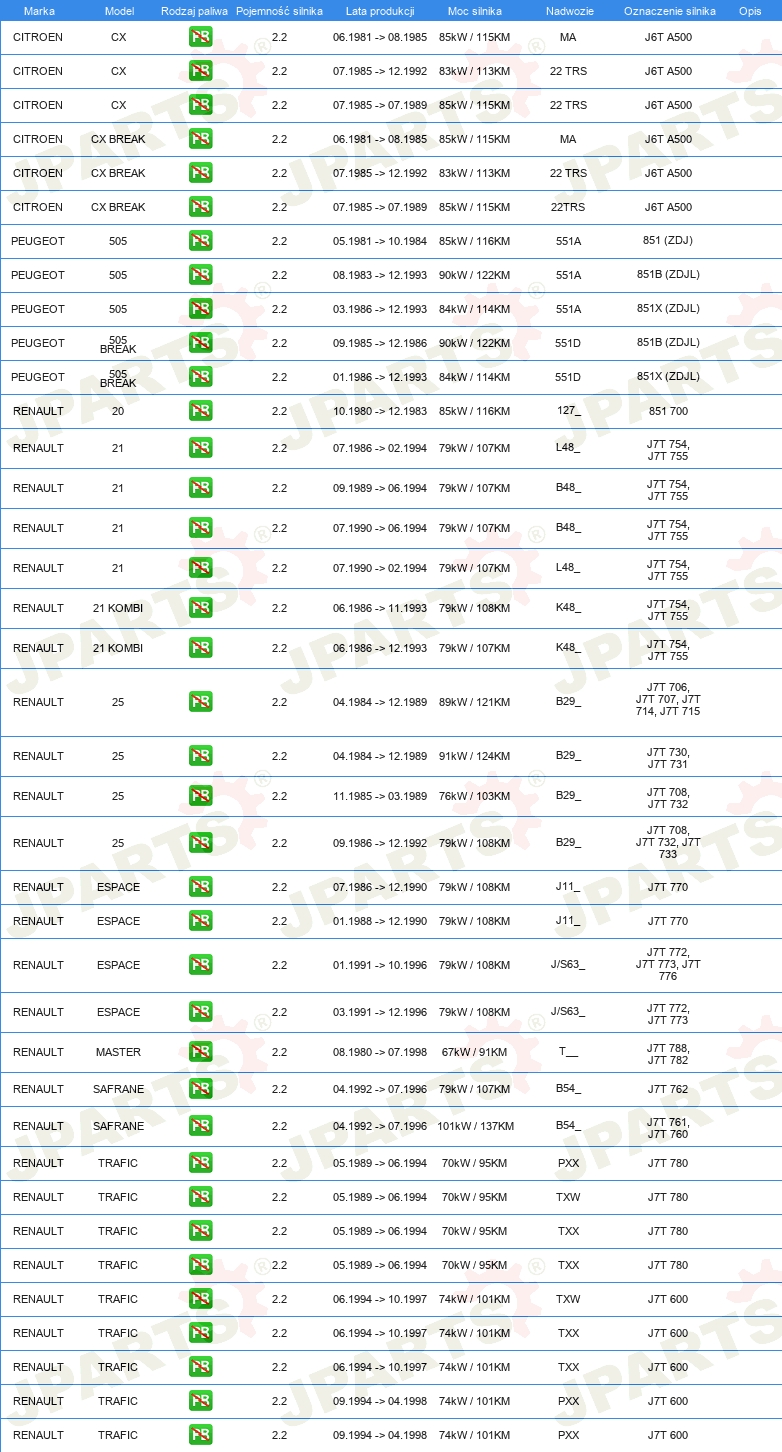Click fuel icon in 21 KOMBI 11.1993 row

pos(200,608)
